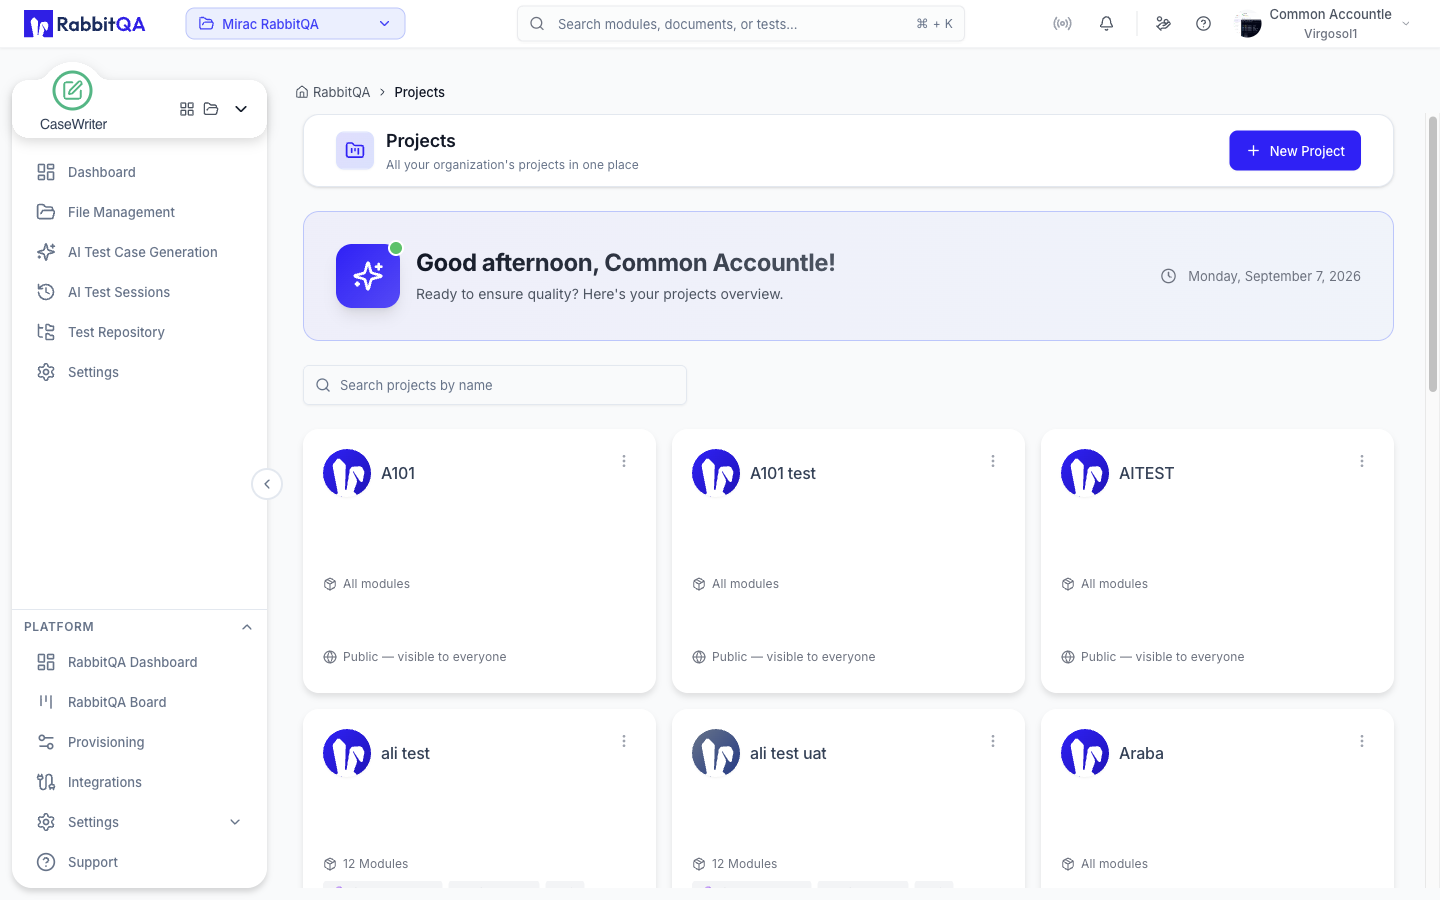Click the AI assistant wand icon in header

pyautogui.click(x=1163, y=24)
